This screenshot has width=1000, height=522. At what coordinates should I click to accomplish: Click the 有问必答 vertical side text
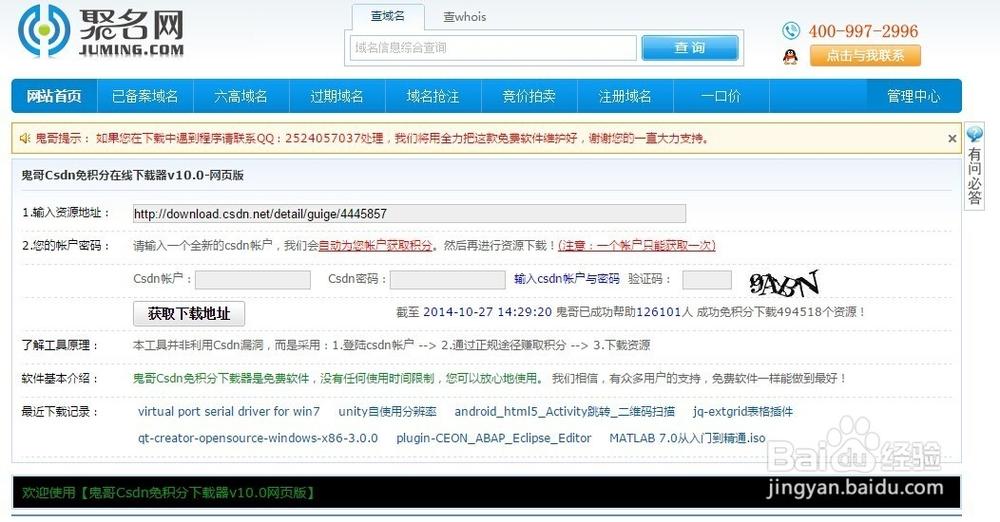tap(974, 175)
